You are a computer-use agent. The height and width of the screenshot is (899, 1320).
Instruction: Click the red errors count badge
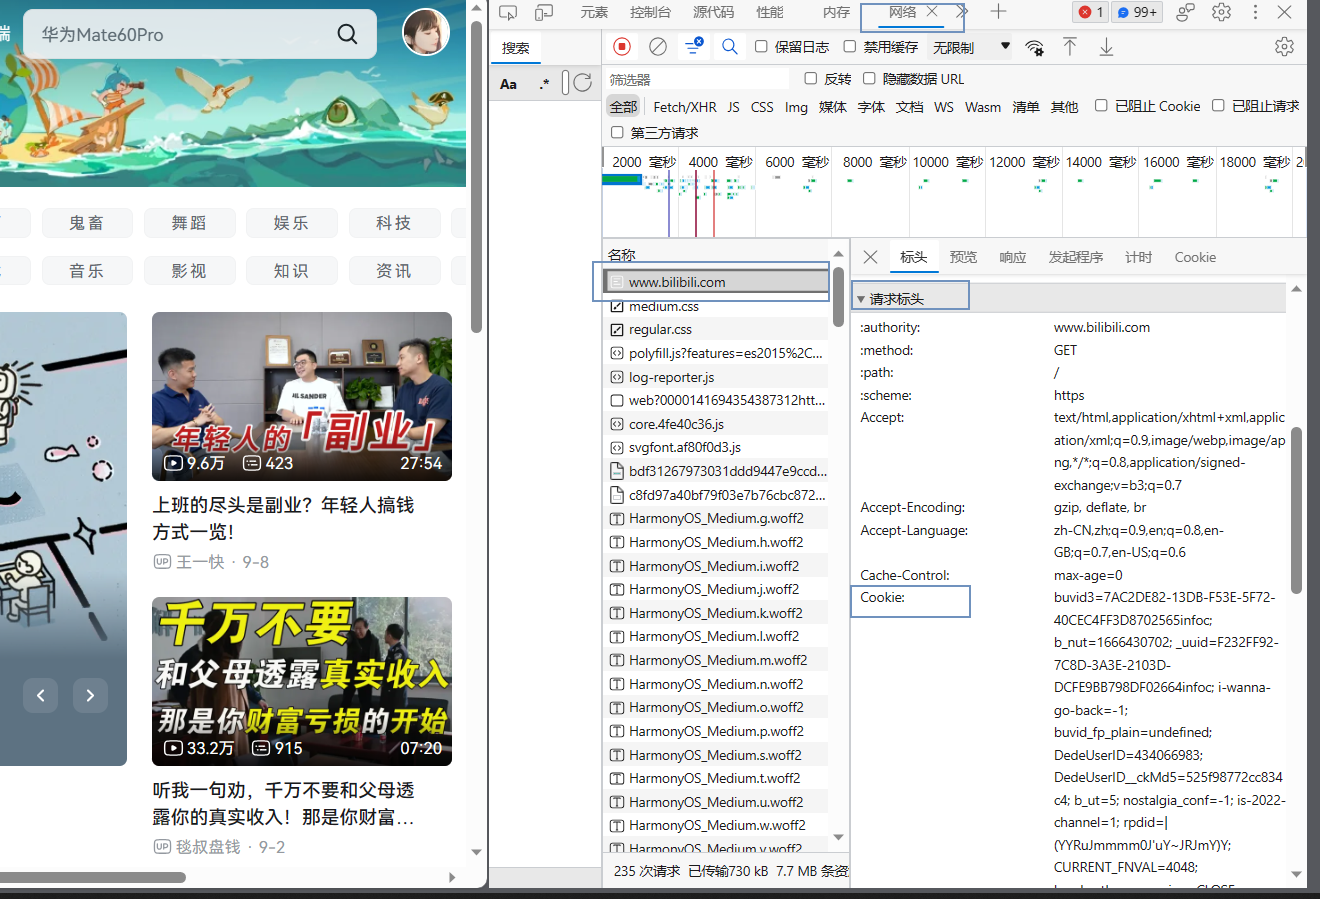(x=1090, y=12)
